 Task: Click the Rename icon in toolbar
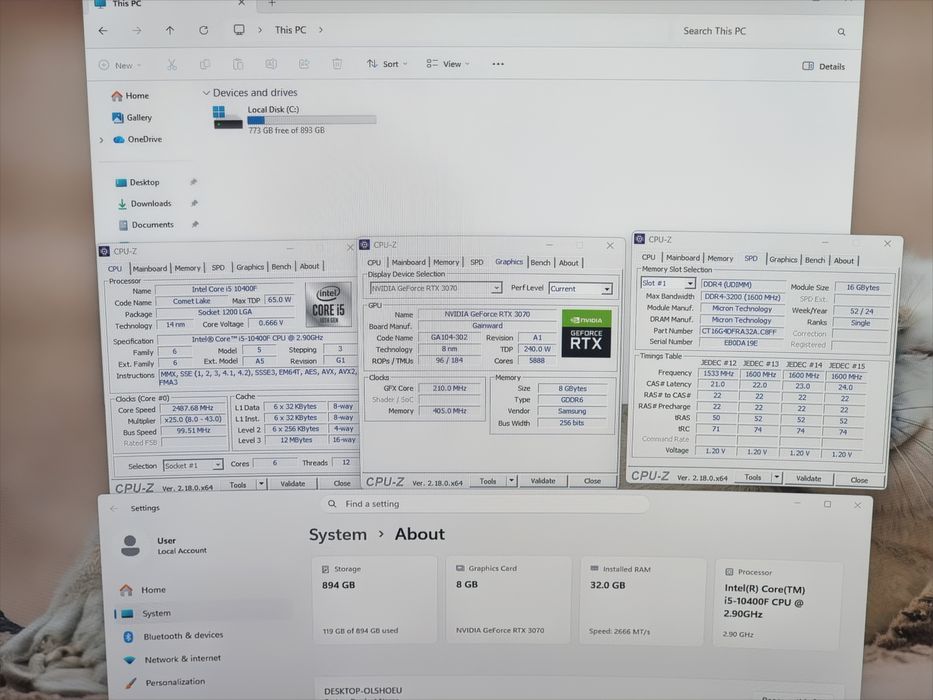pyautogui.click(x=271, y=64)
